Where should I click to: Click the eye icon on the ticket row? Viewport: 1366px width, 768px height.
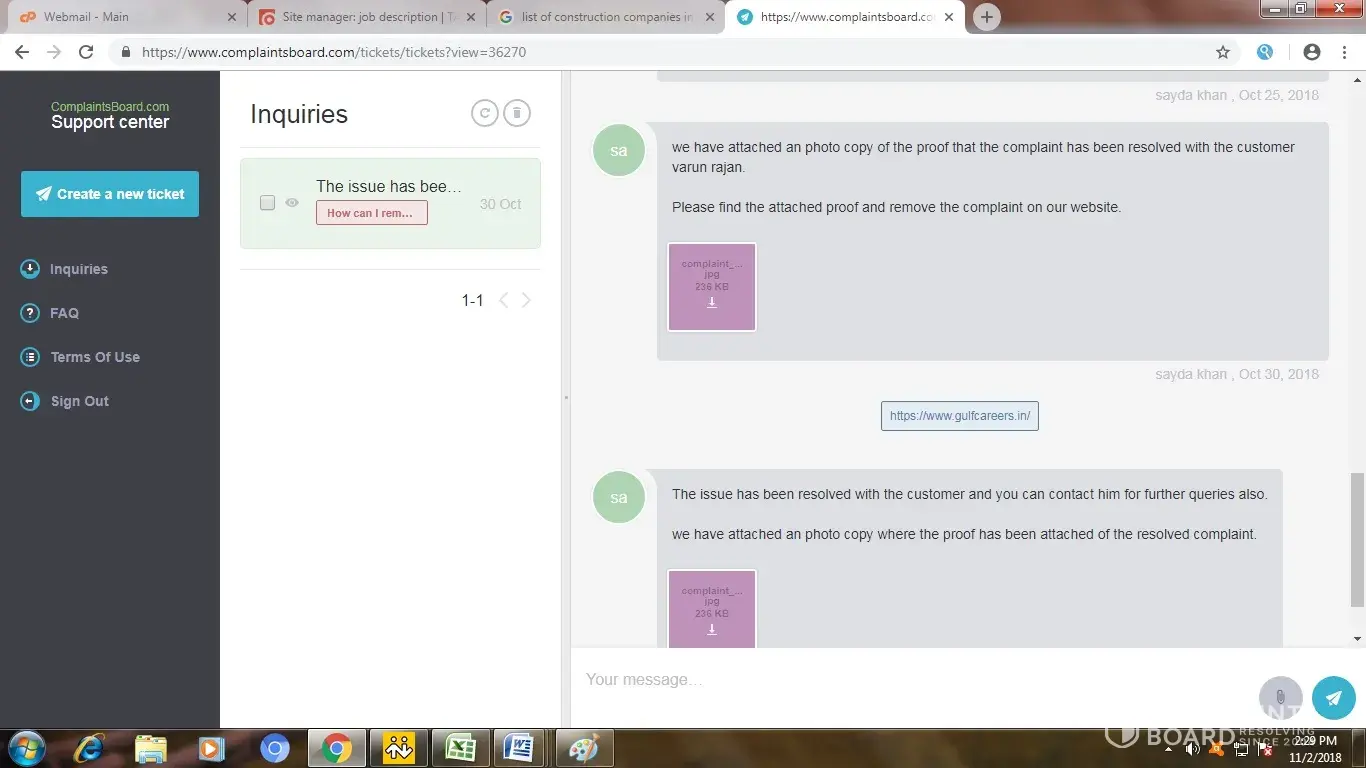[292, 203]
